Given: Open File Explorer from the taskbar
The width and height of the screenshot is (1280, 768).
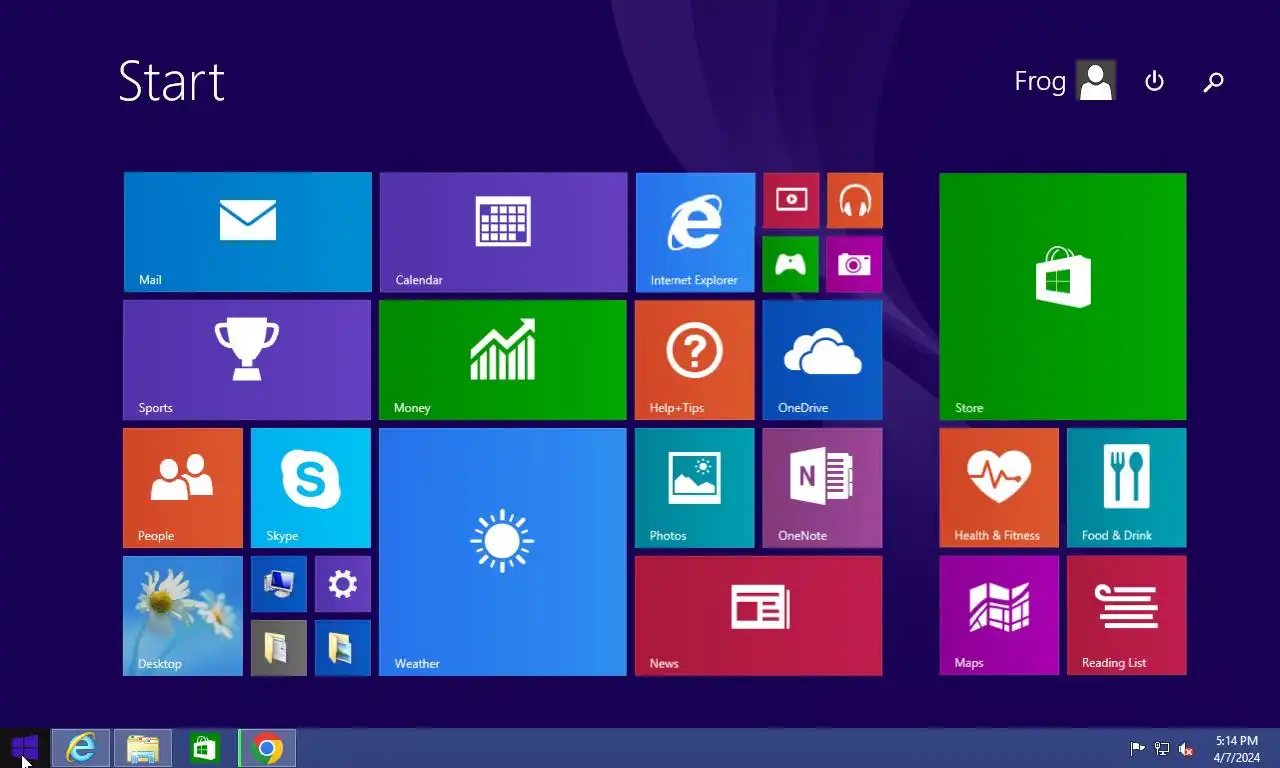Looking at the screenshot, I should coord(143,748).
